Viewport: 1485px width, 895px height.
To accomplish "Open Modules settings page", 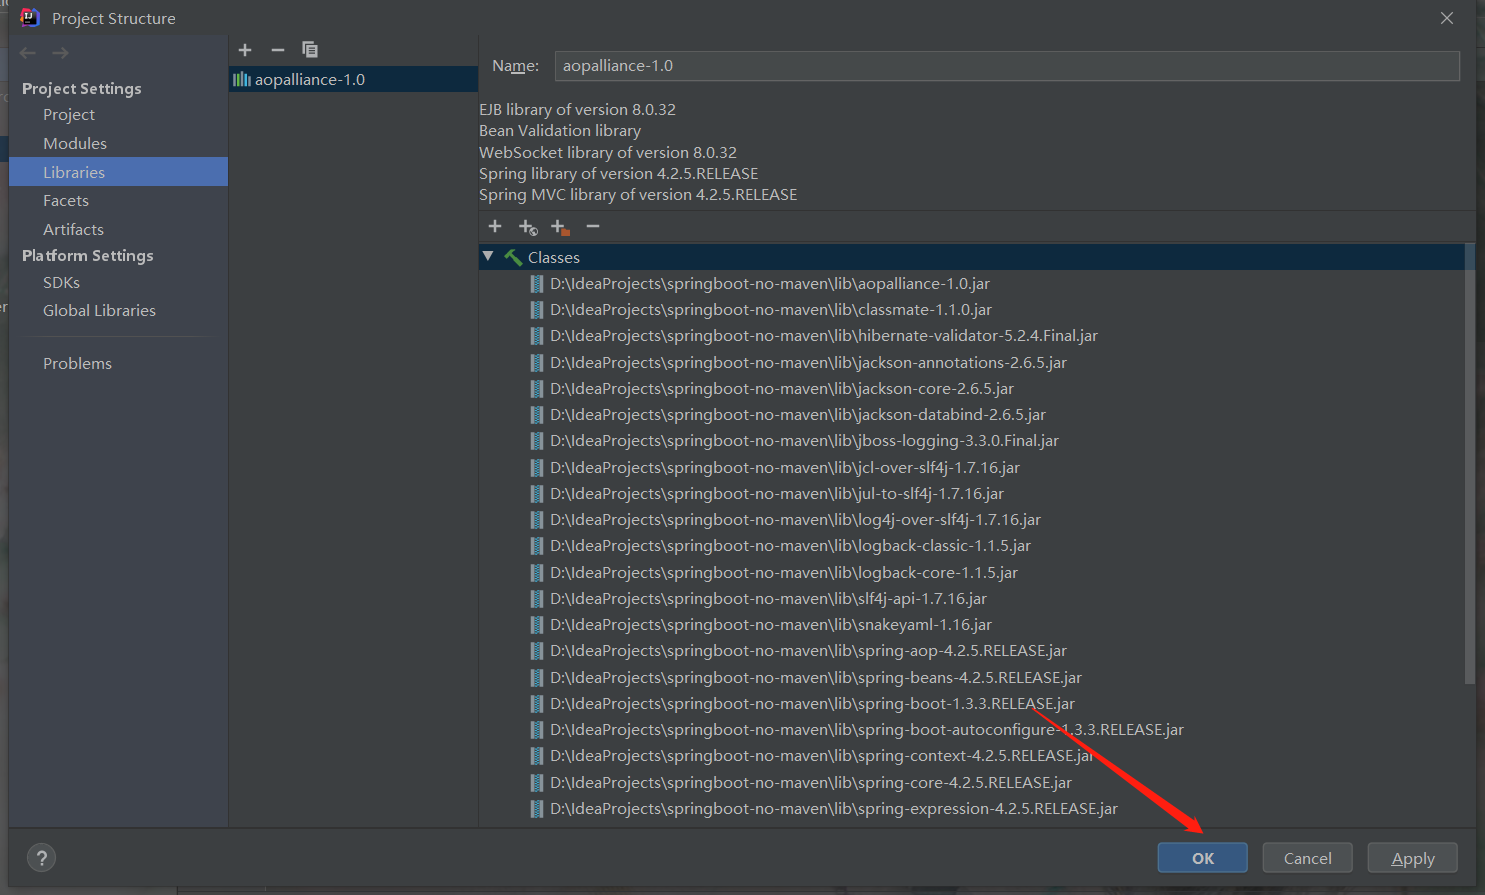I will [x=75, y=143].
